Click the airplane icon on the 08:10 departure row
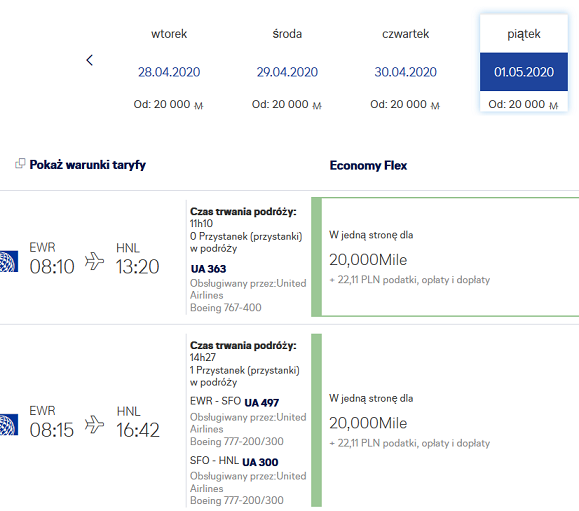579x511 pixels. click(x=95, y=261)
